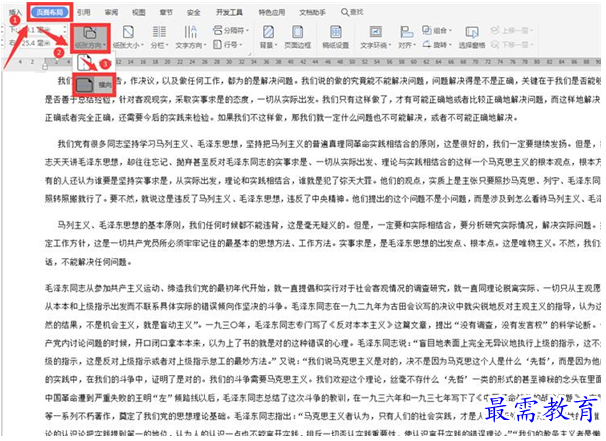Click 上移一层 bring forward

click(x=512, y=30)
